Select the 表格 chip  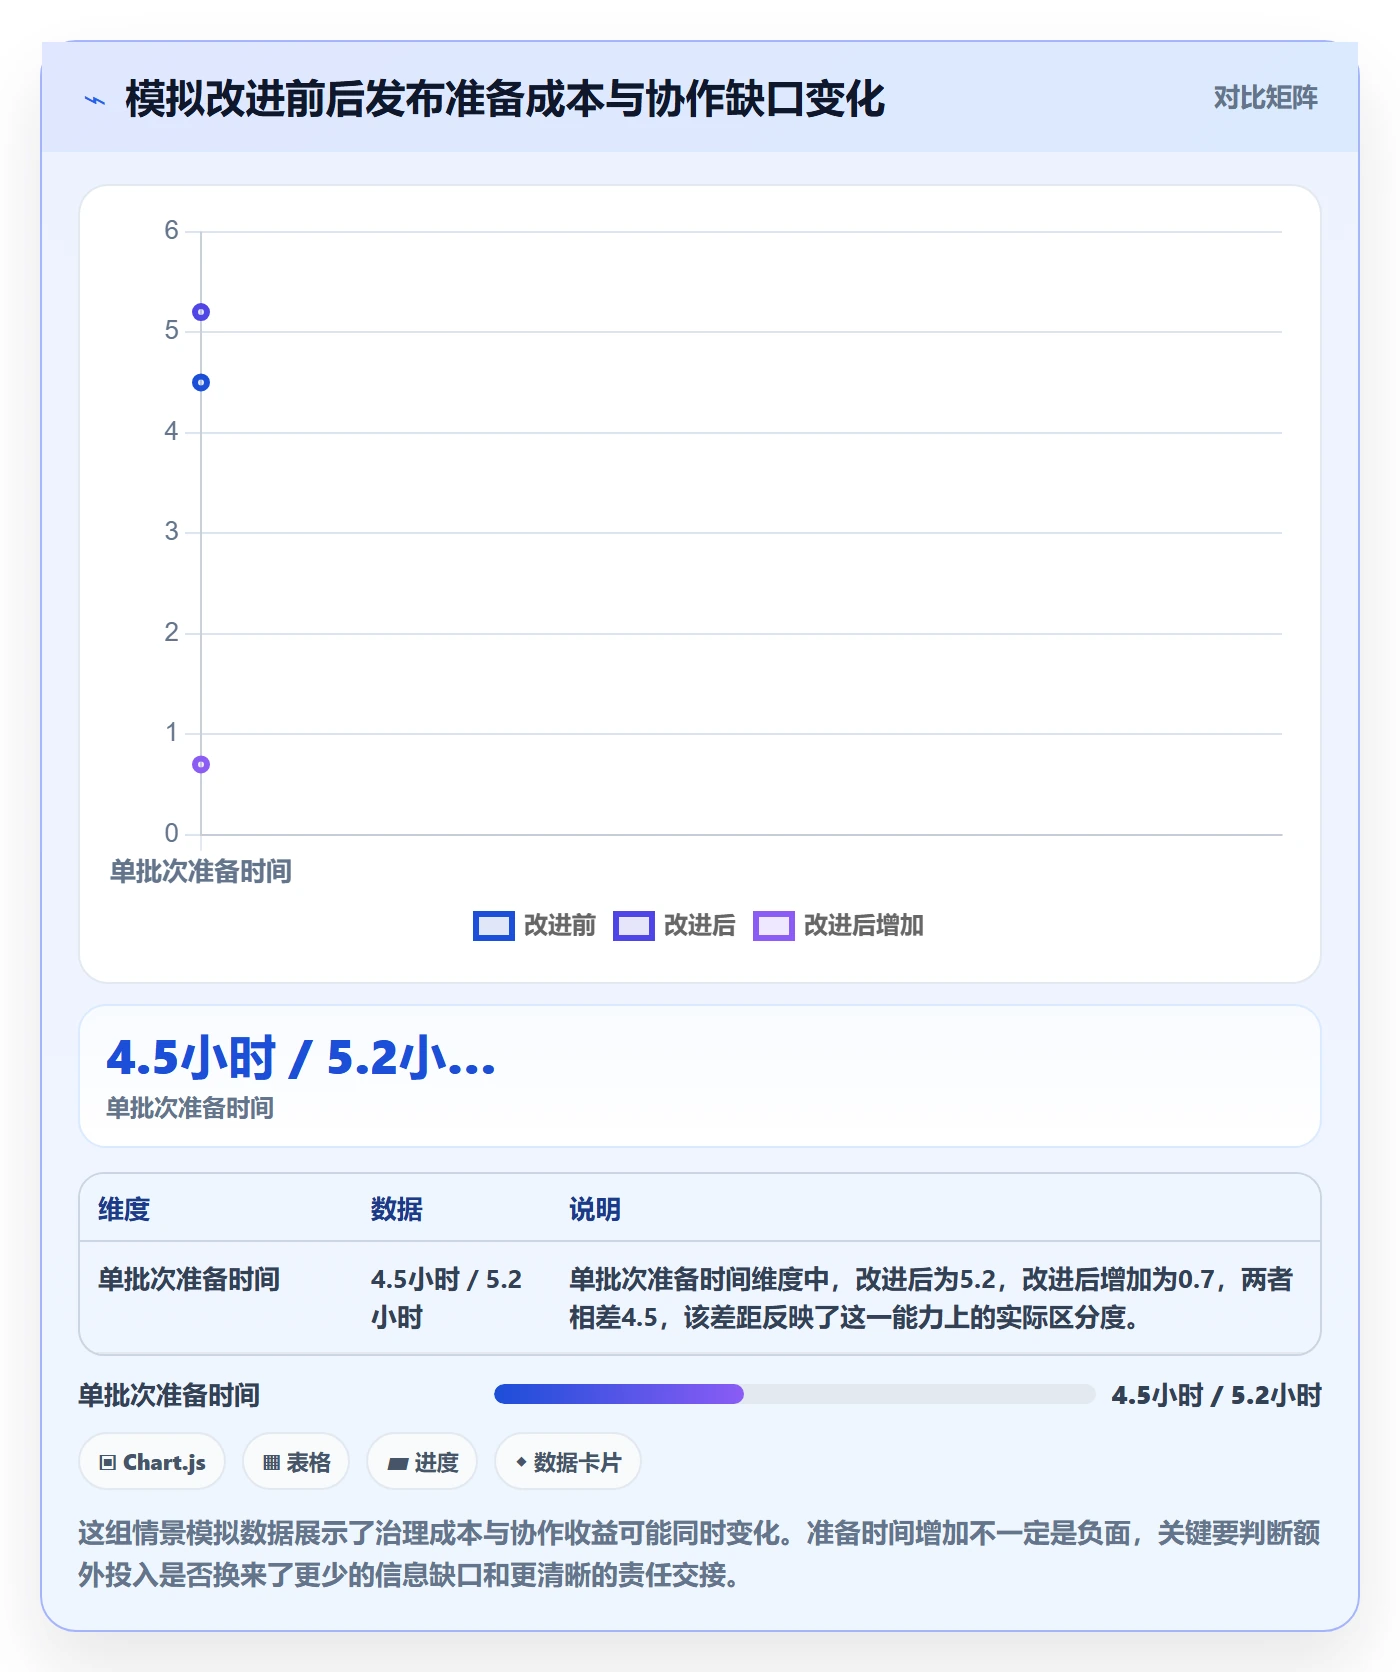[x=296, y=1462]
